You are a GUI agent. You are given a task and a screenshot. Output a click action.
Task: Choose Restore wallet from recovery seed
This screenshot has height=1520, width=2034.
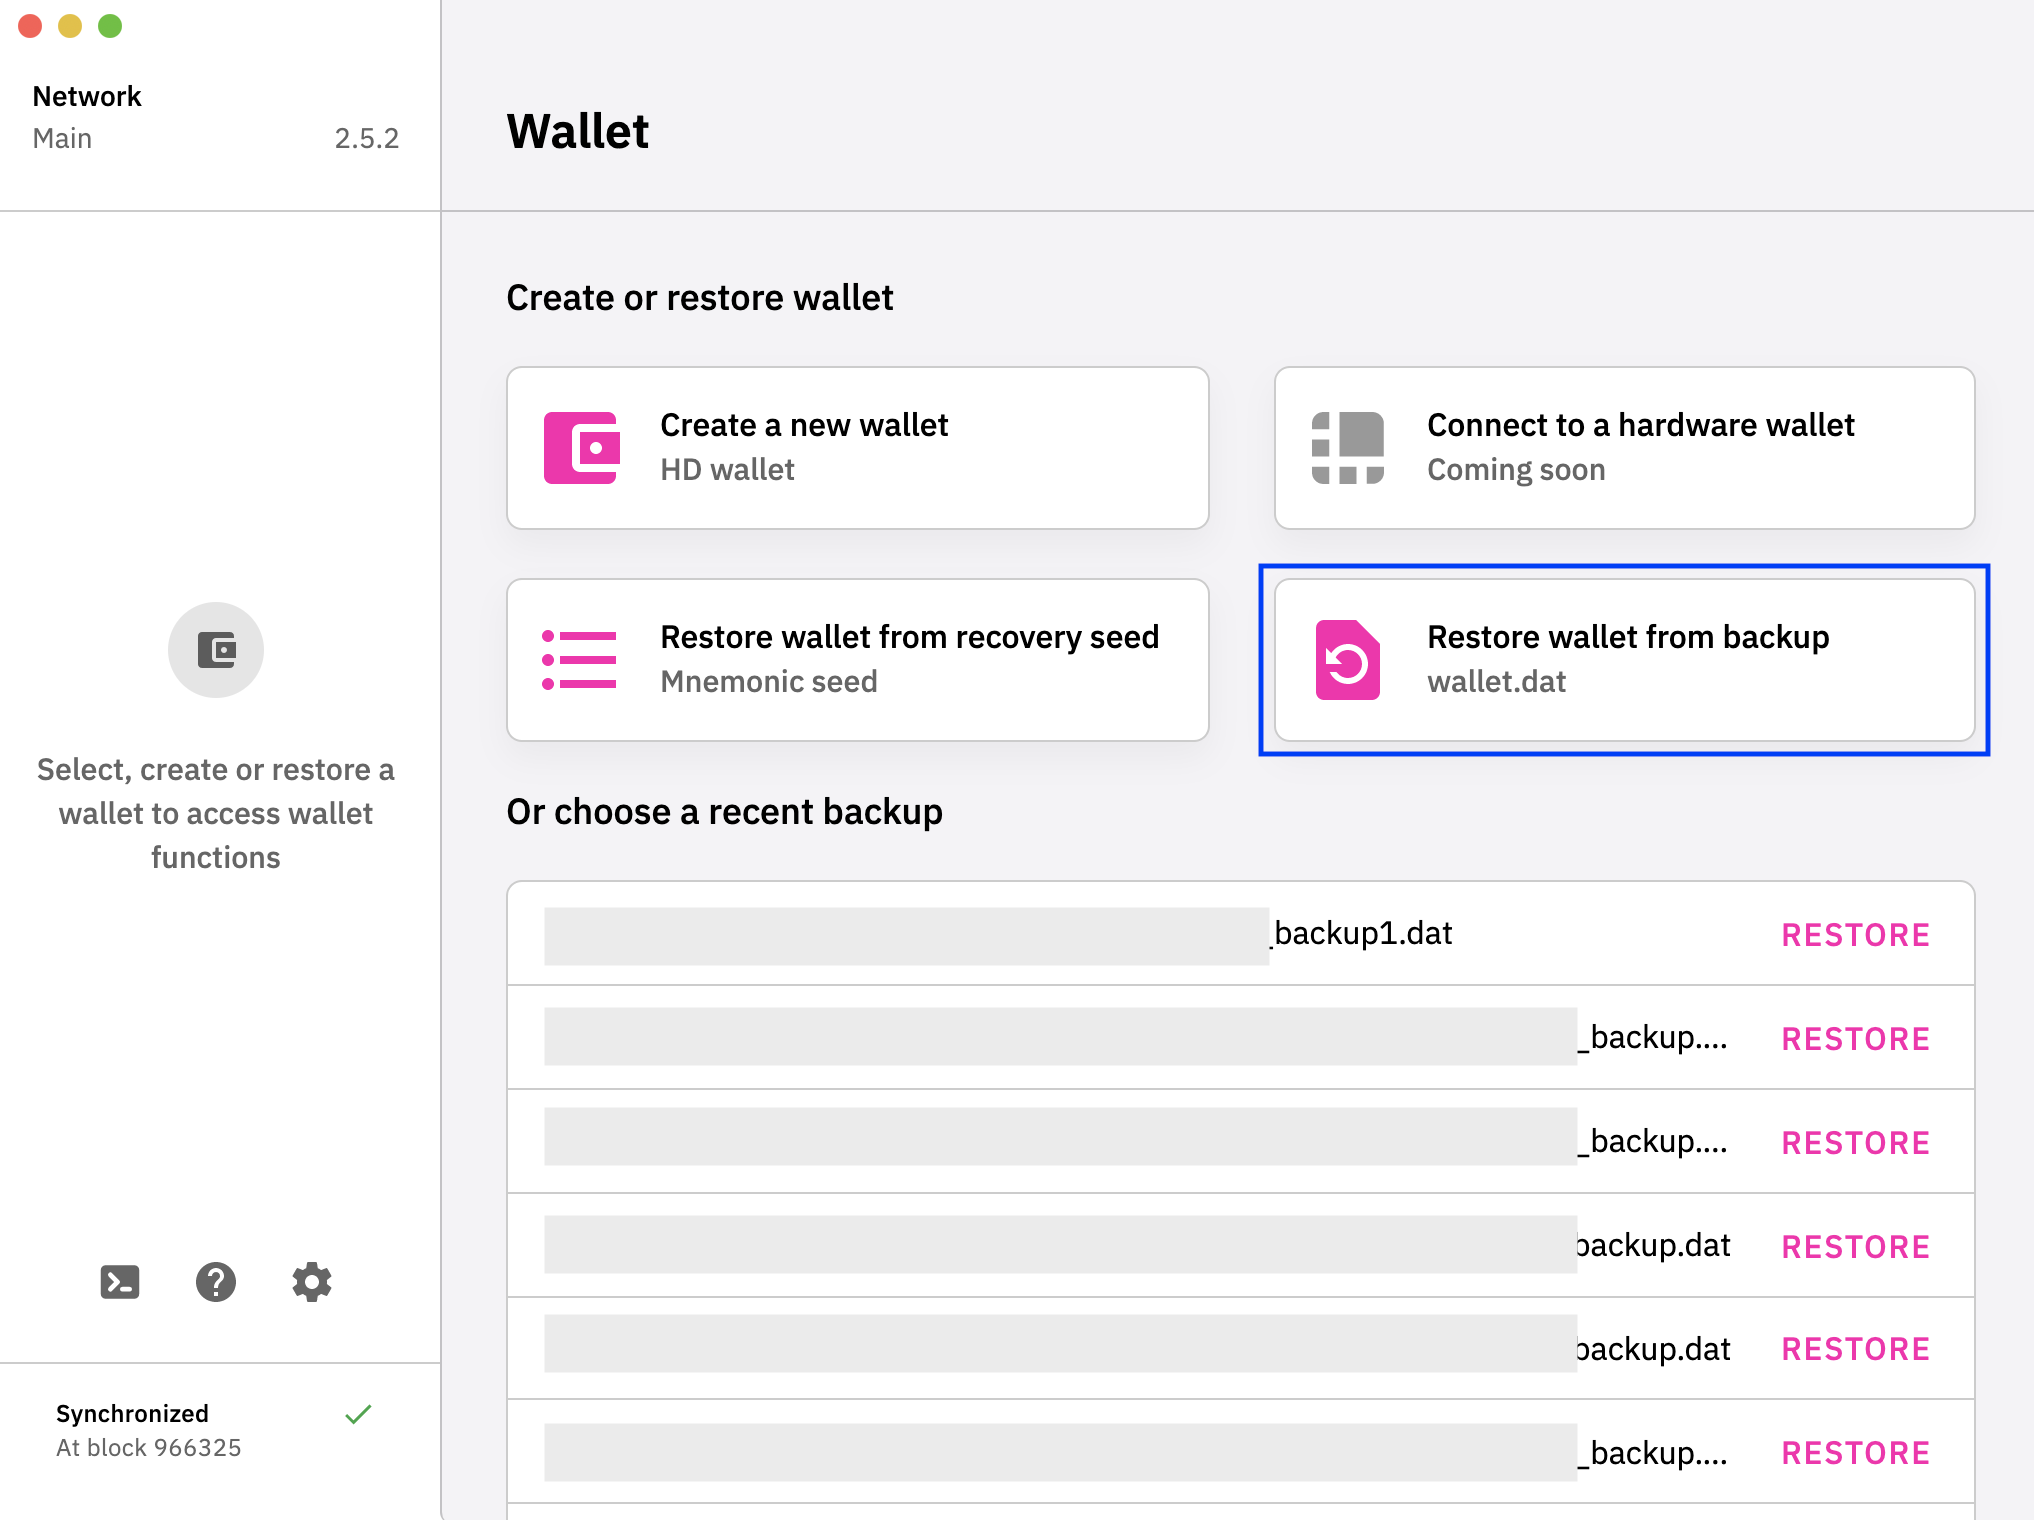click(x=858, y=660)
